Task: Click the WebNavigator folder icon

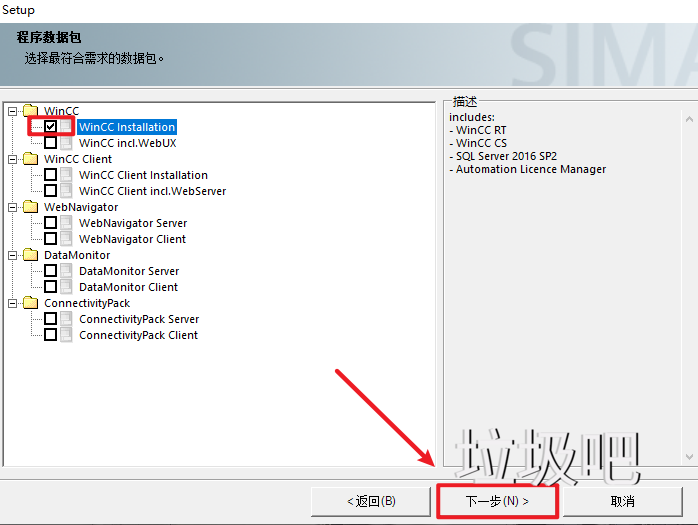Action: pos(31,207)
